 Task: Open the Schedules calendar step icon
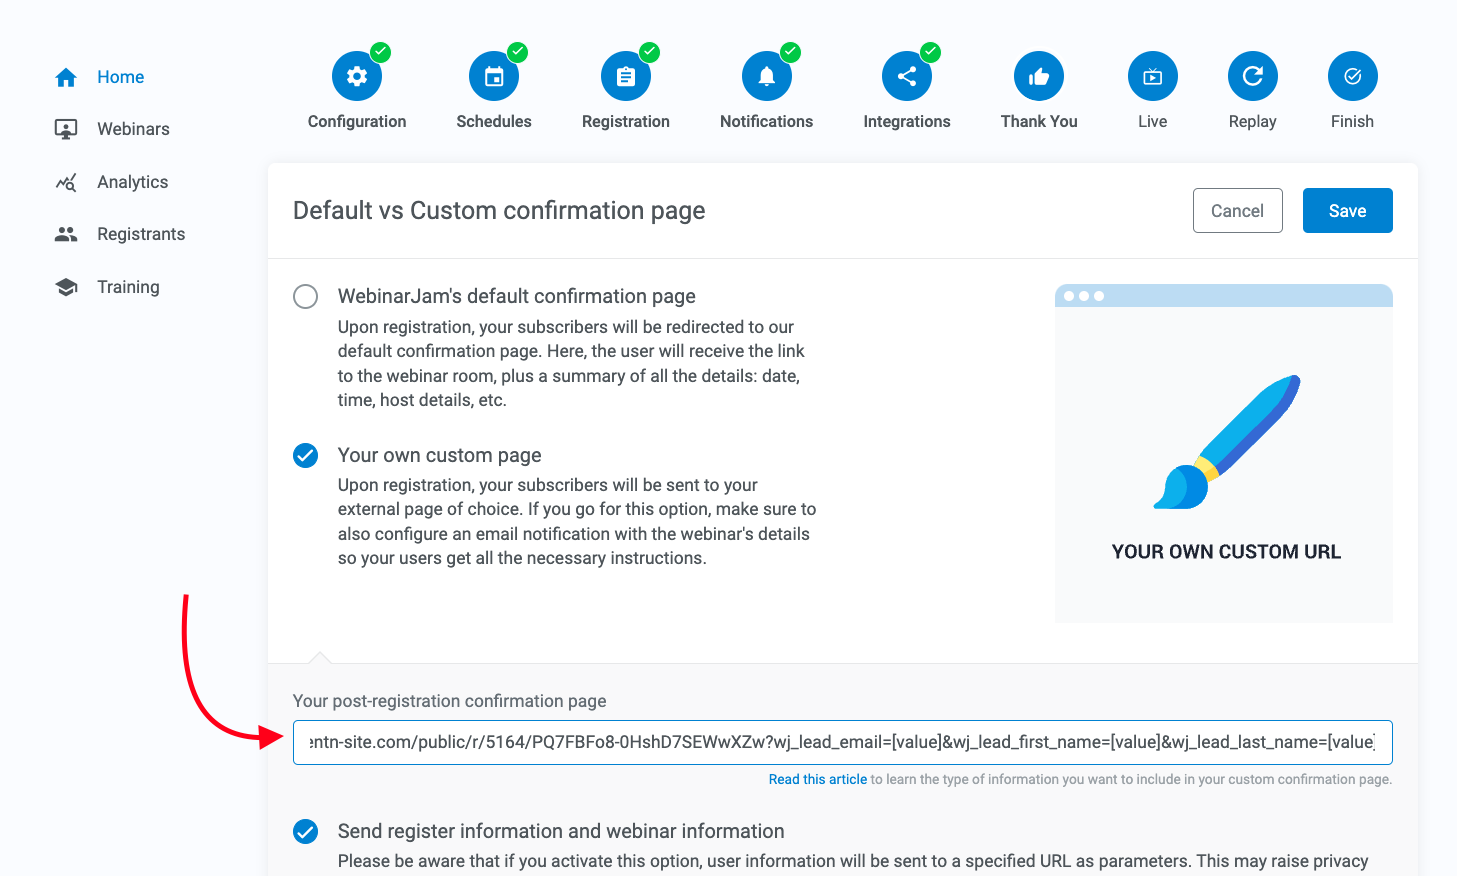tap(494, 76)
